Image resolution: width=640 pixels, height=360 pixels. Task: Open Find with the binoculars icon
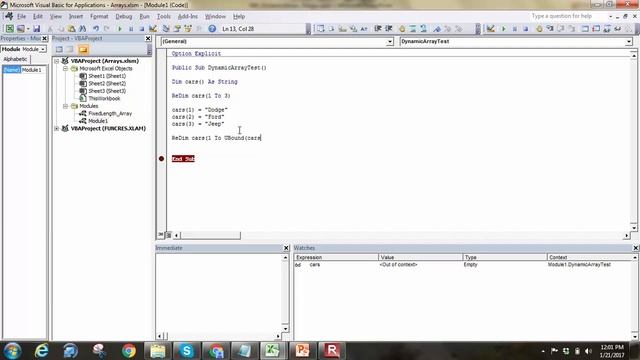click(x=82, y=29)
